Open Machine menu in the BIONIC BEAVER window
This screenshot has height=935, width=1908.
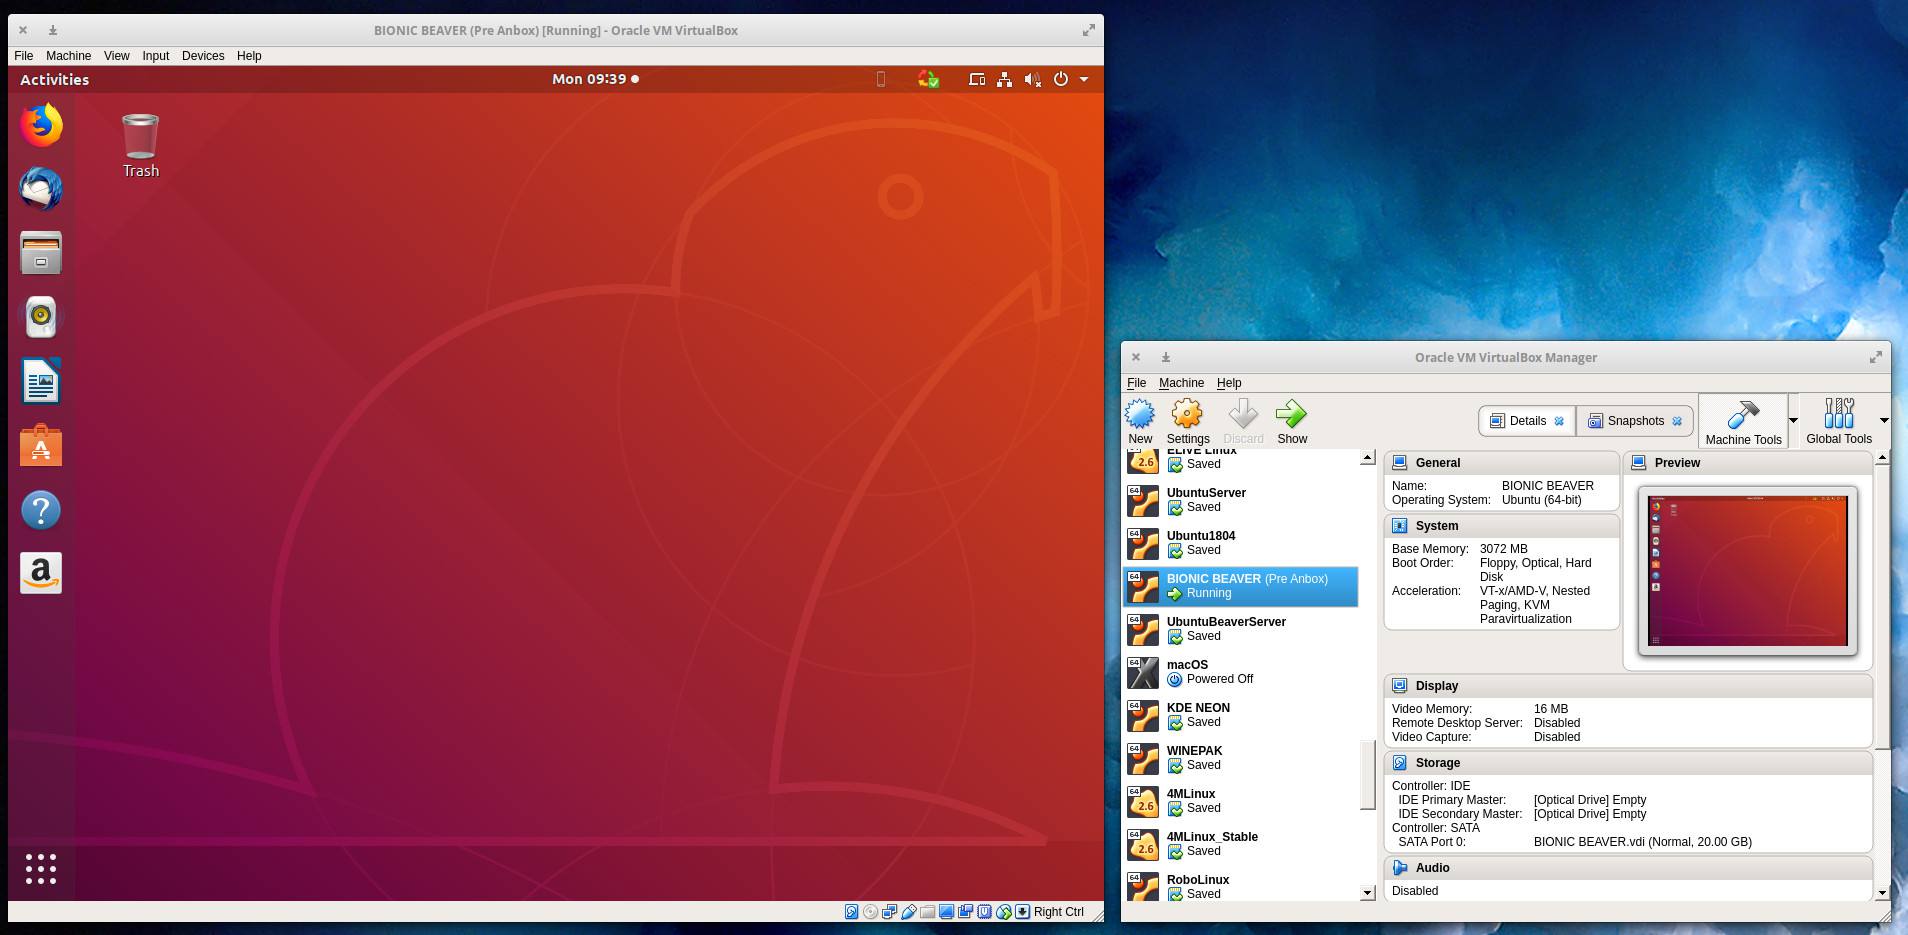point(68,56)
